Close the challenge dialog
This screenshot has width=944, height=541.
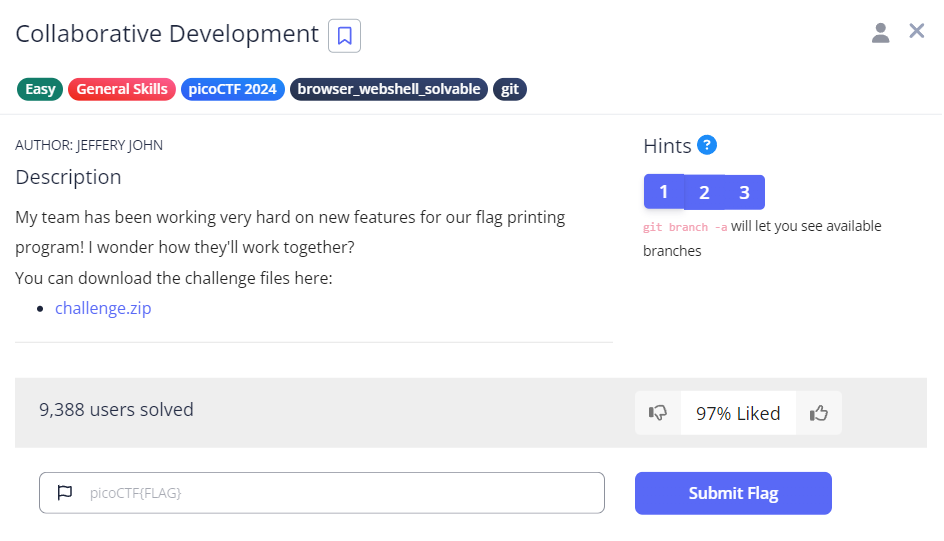coord(916,31)
